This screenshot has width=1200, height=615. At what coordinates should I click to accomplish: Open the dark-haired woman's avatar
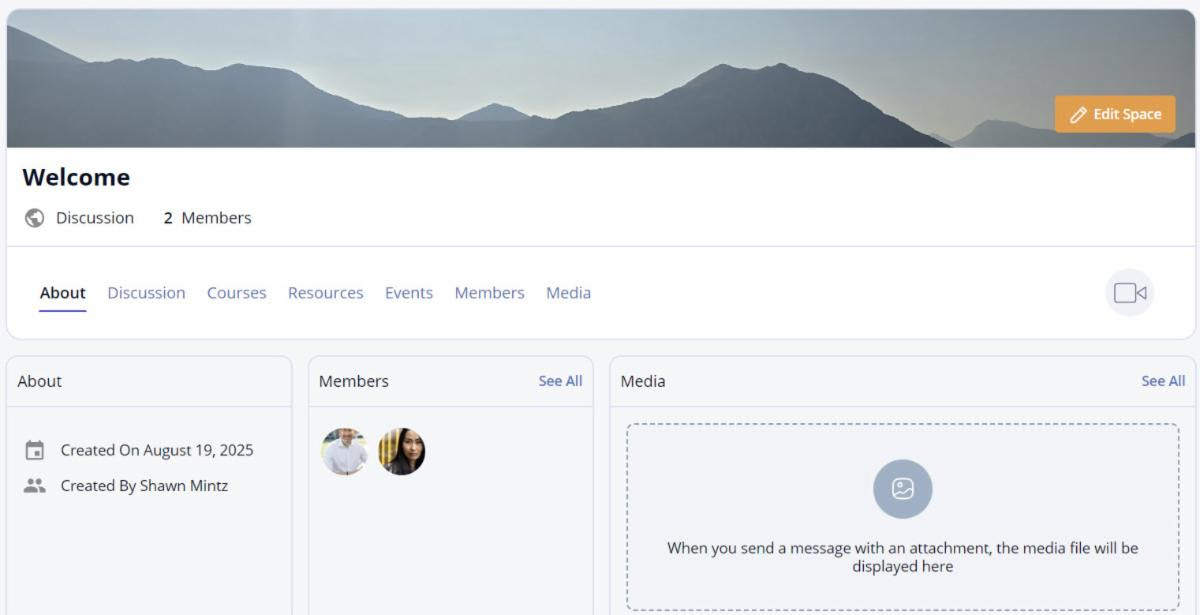click(x=402, y=452)
